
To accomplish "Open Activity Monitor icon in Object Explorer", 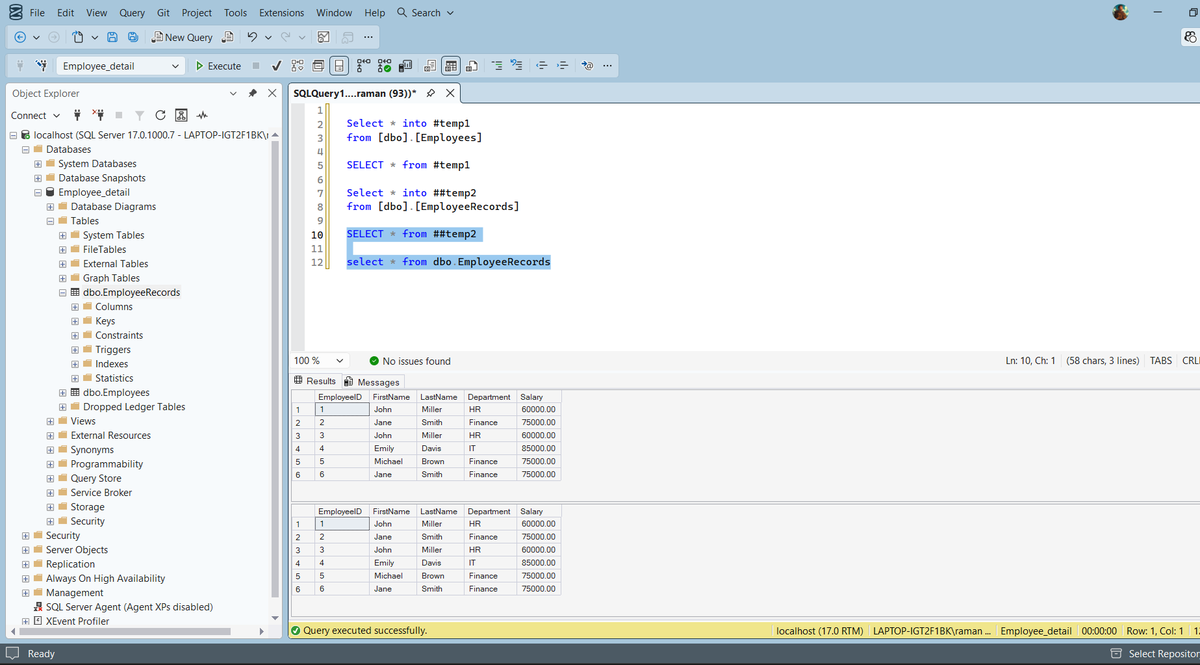I will pos(203,115).
